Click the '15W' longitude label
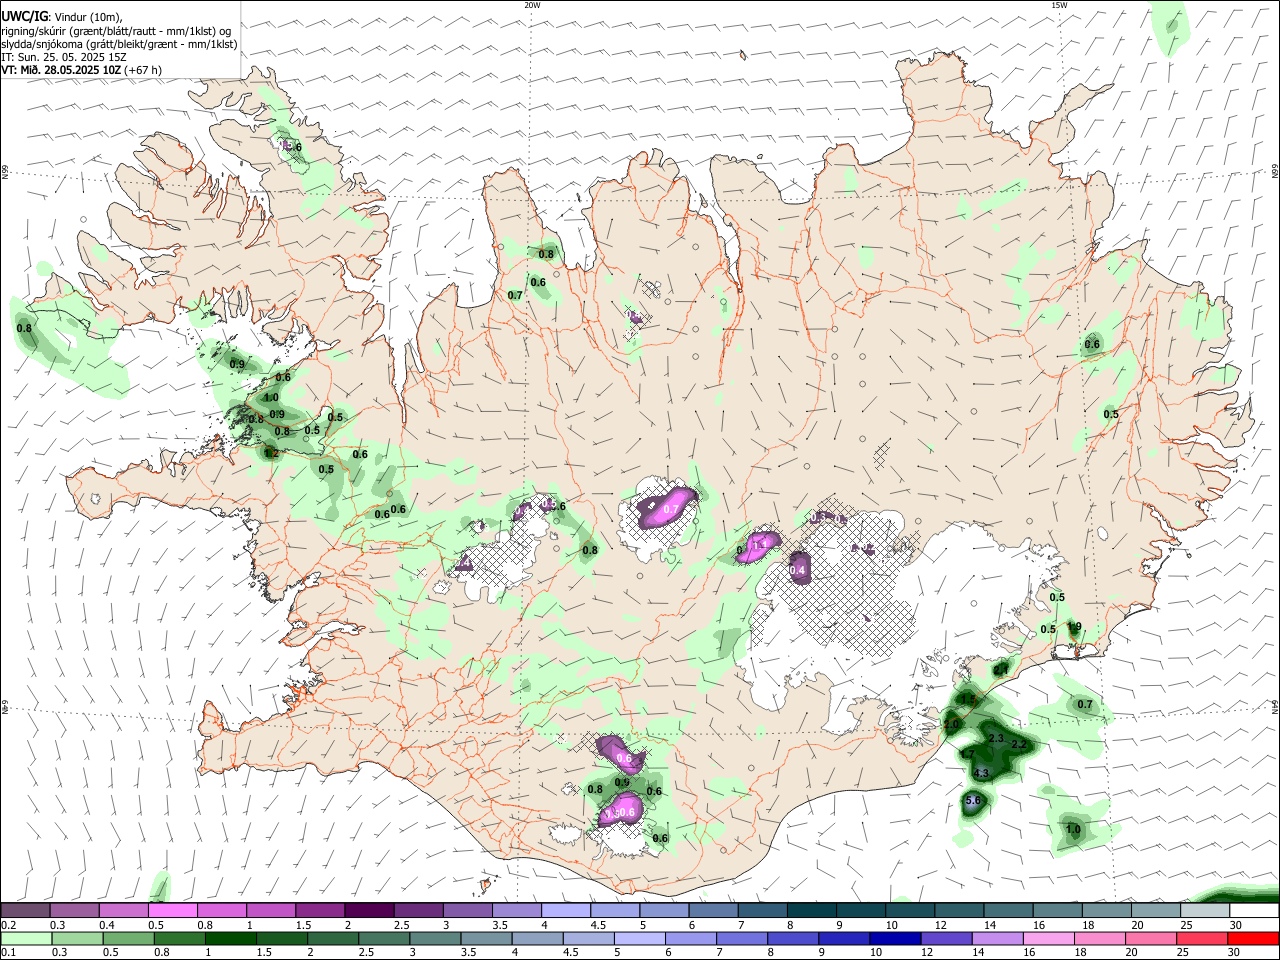This screenshot has height=960, width=1280. click(1059, 5)
